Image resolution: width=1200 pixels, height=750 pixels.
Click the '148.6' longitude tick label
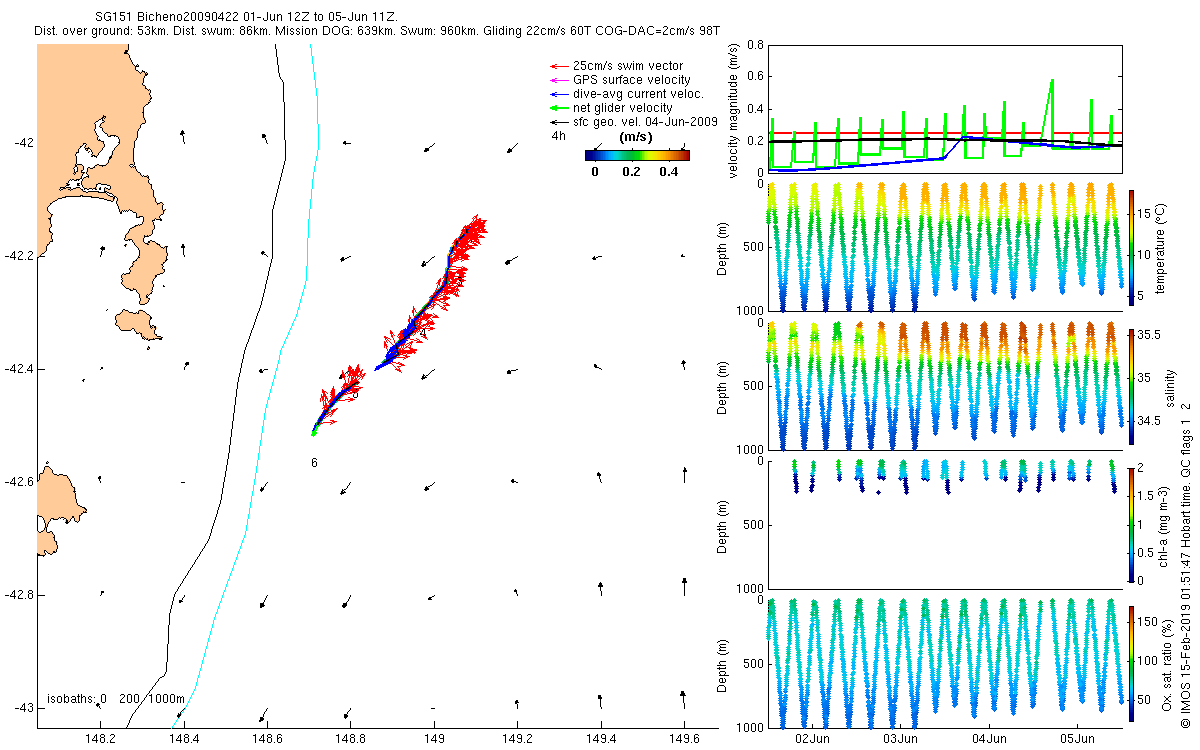(267, 740)
